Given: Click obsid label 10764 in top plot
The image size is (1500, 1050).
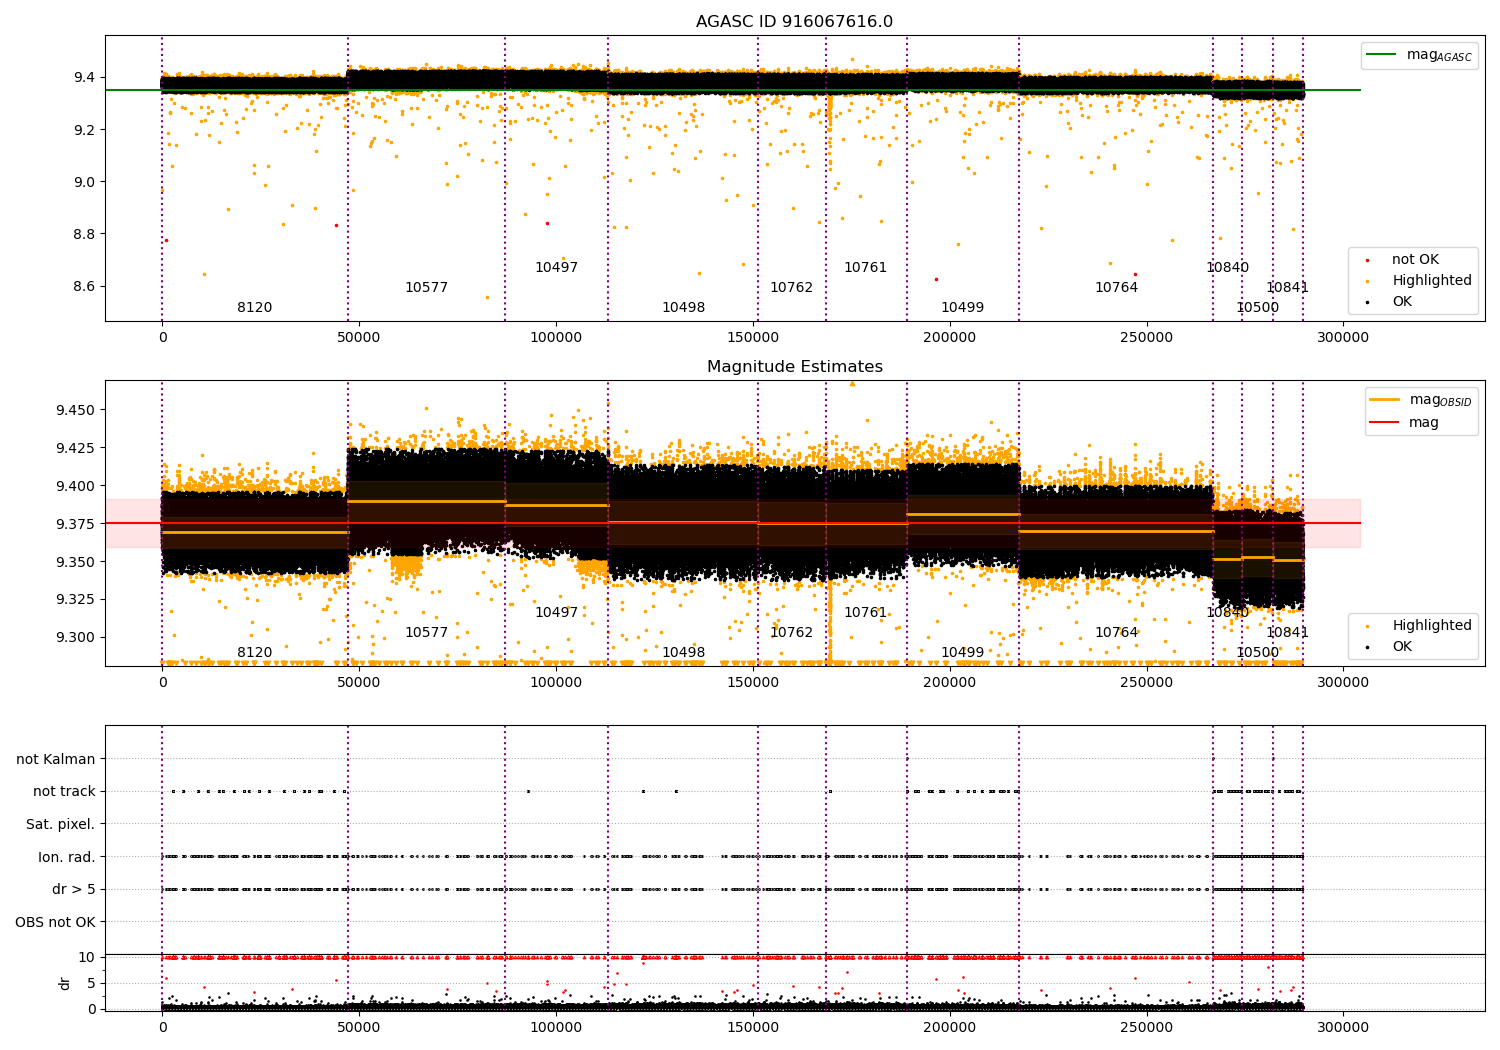Looking at the screenshot, I should [x=1116, y=288].
